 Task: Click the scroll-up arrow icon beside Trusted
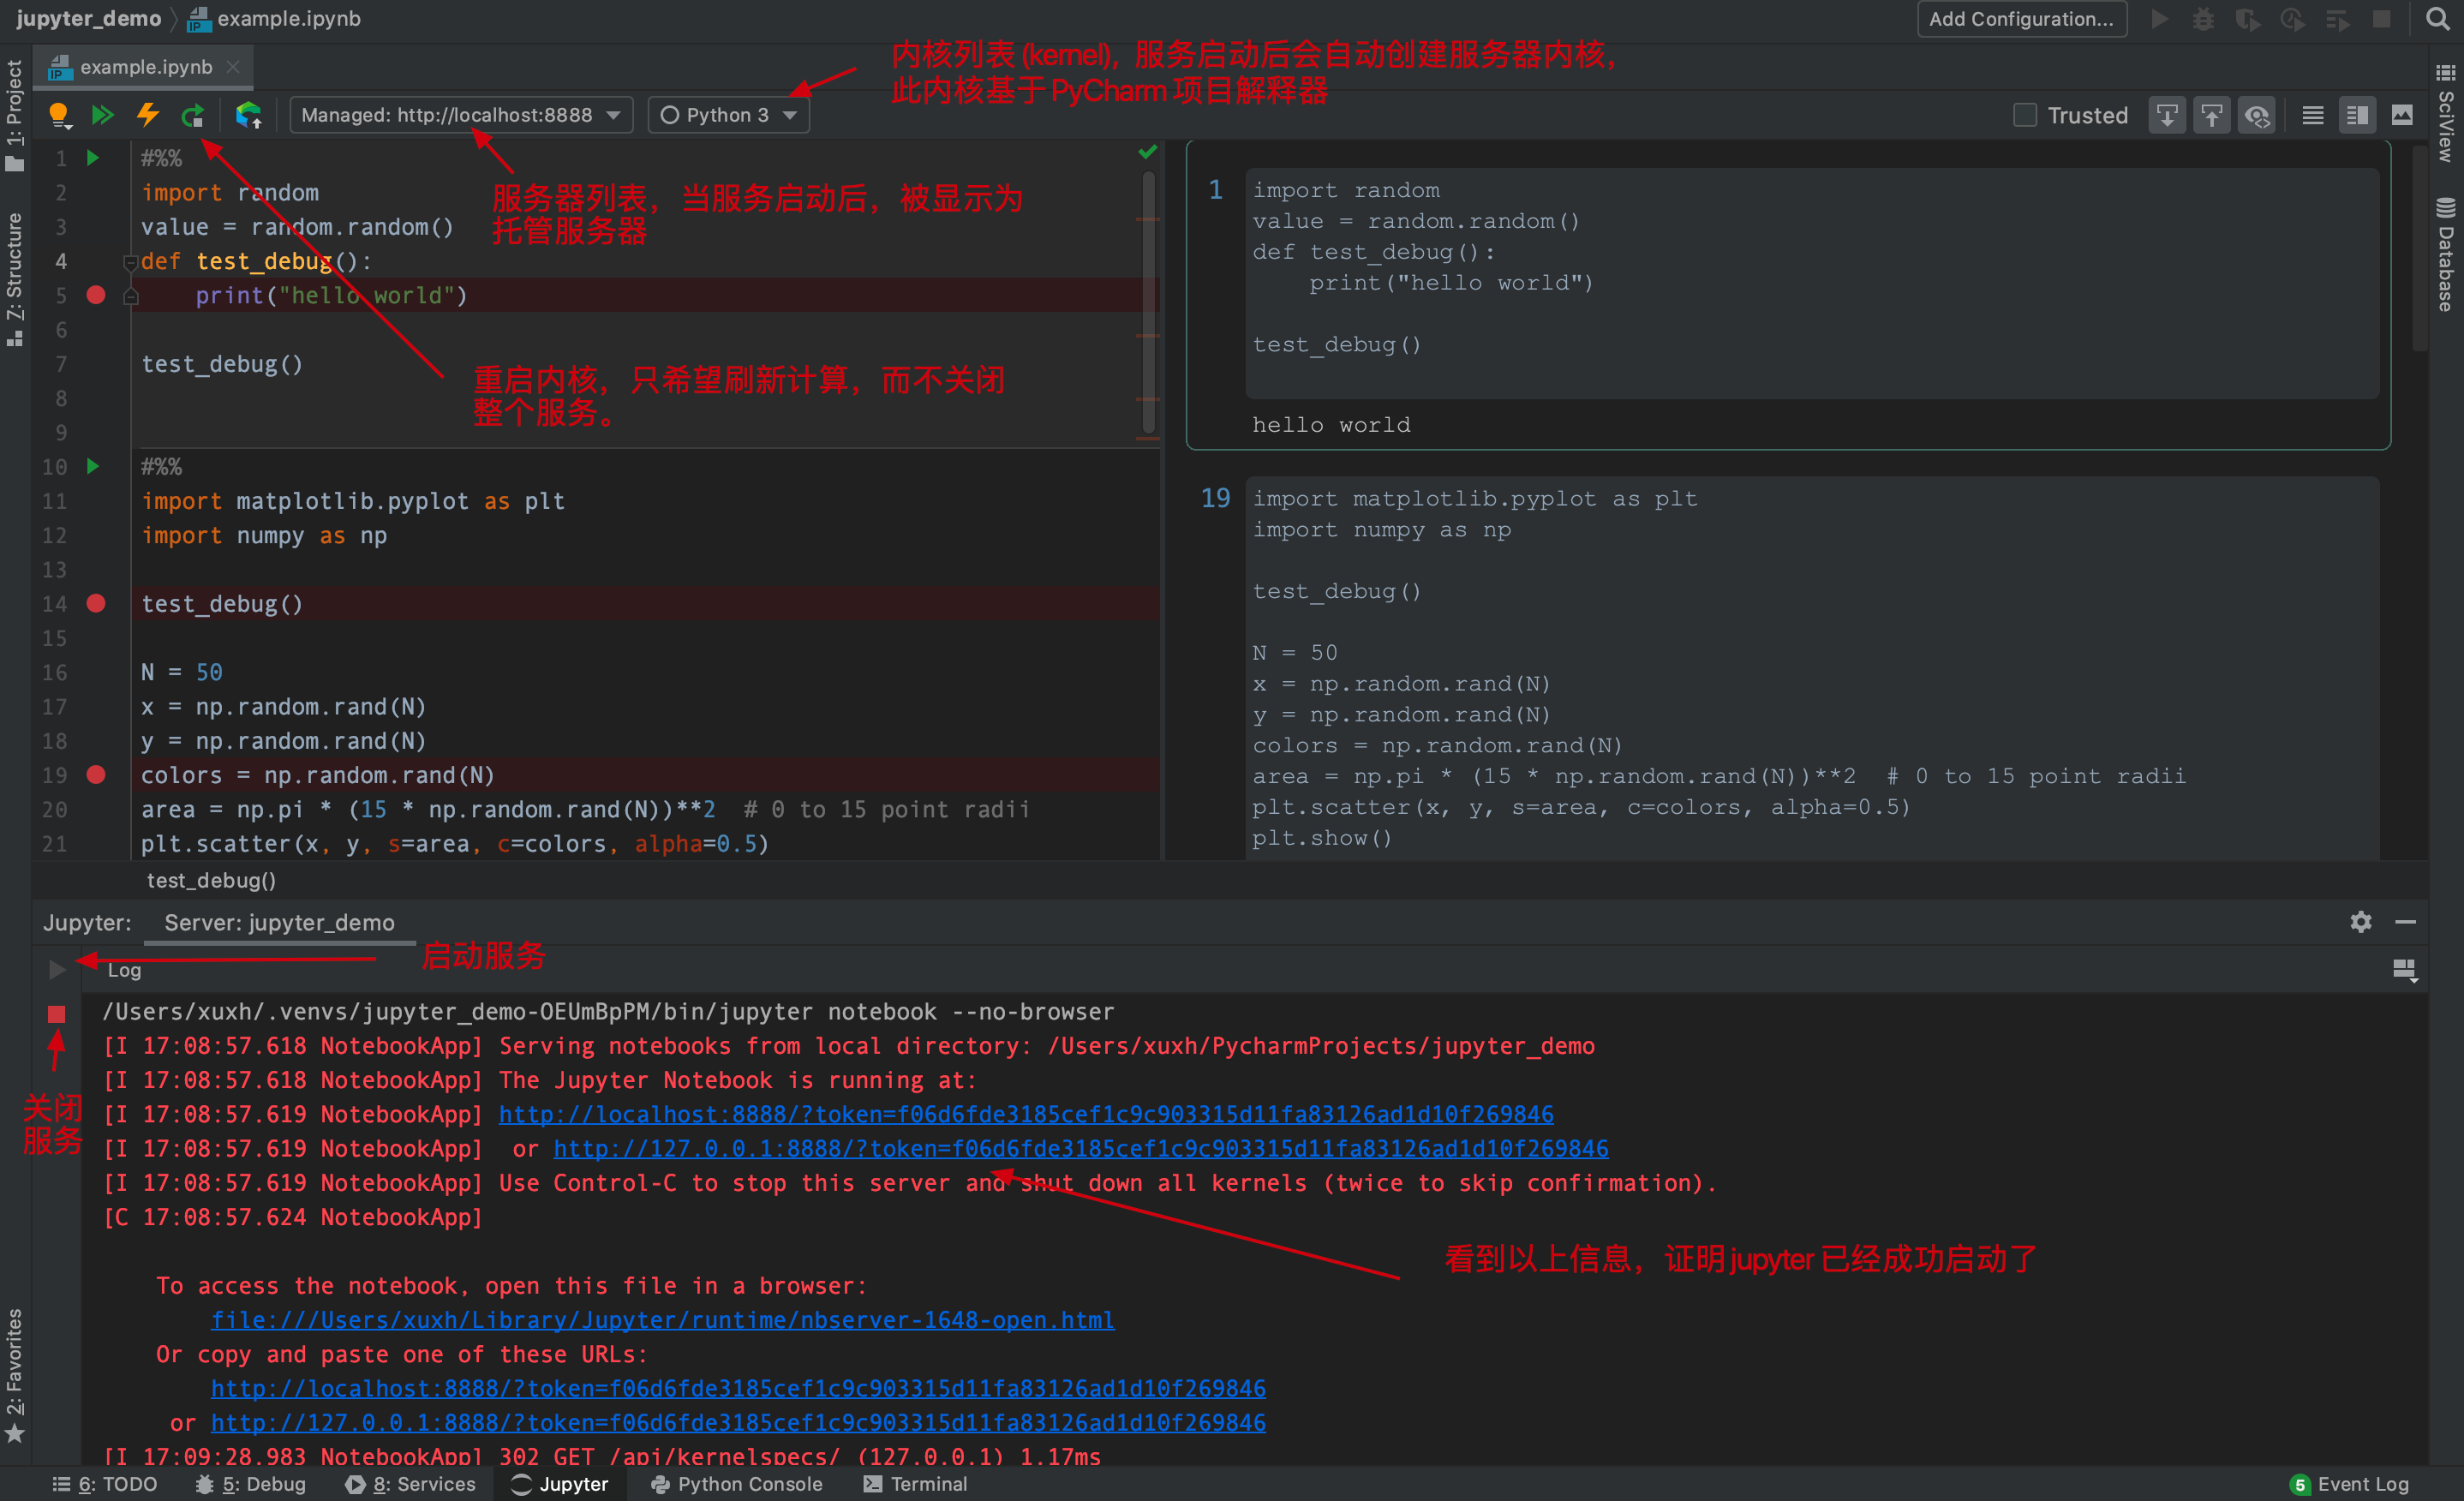[2212, 116]
